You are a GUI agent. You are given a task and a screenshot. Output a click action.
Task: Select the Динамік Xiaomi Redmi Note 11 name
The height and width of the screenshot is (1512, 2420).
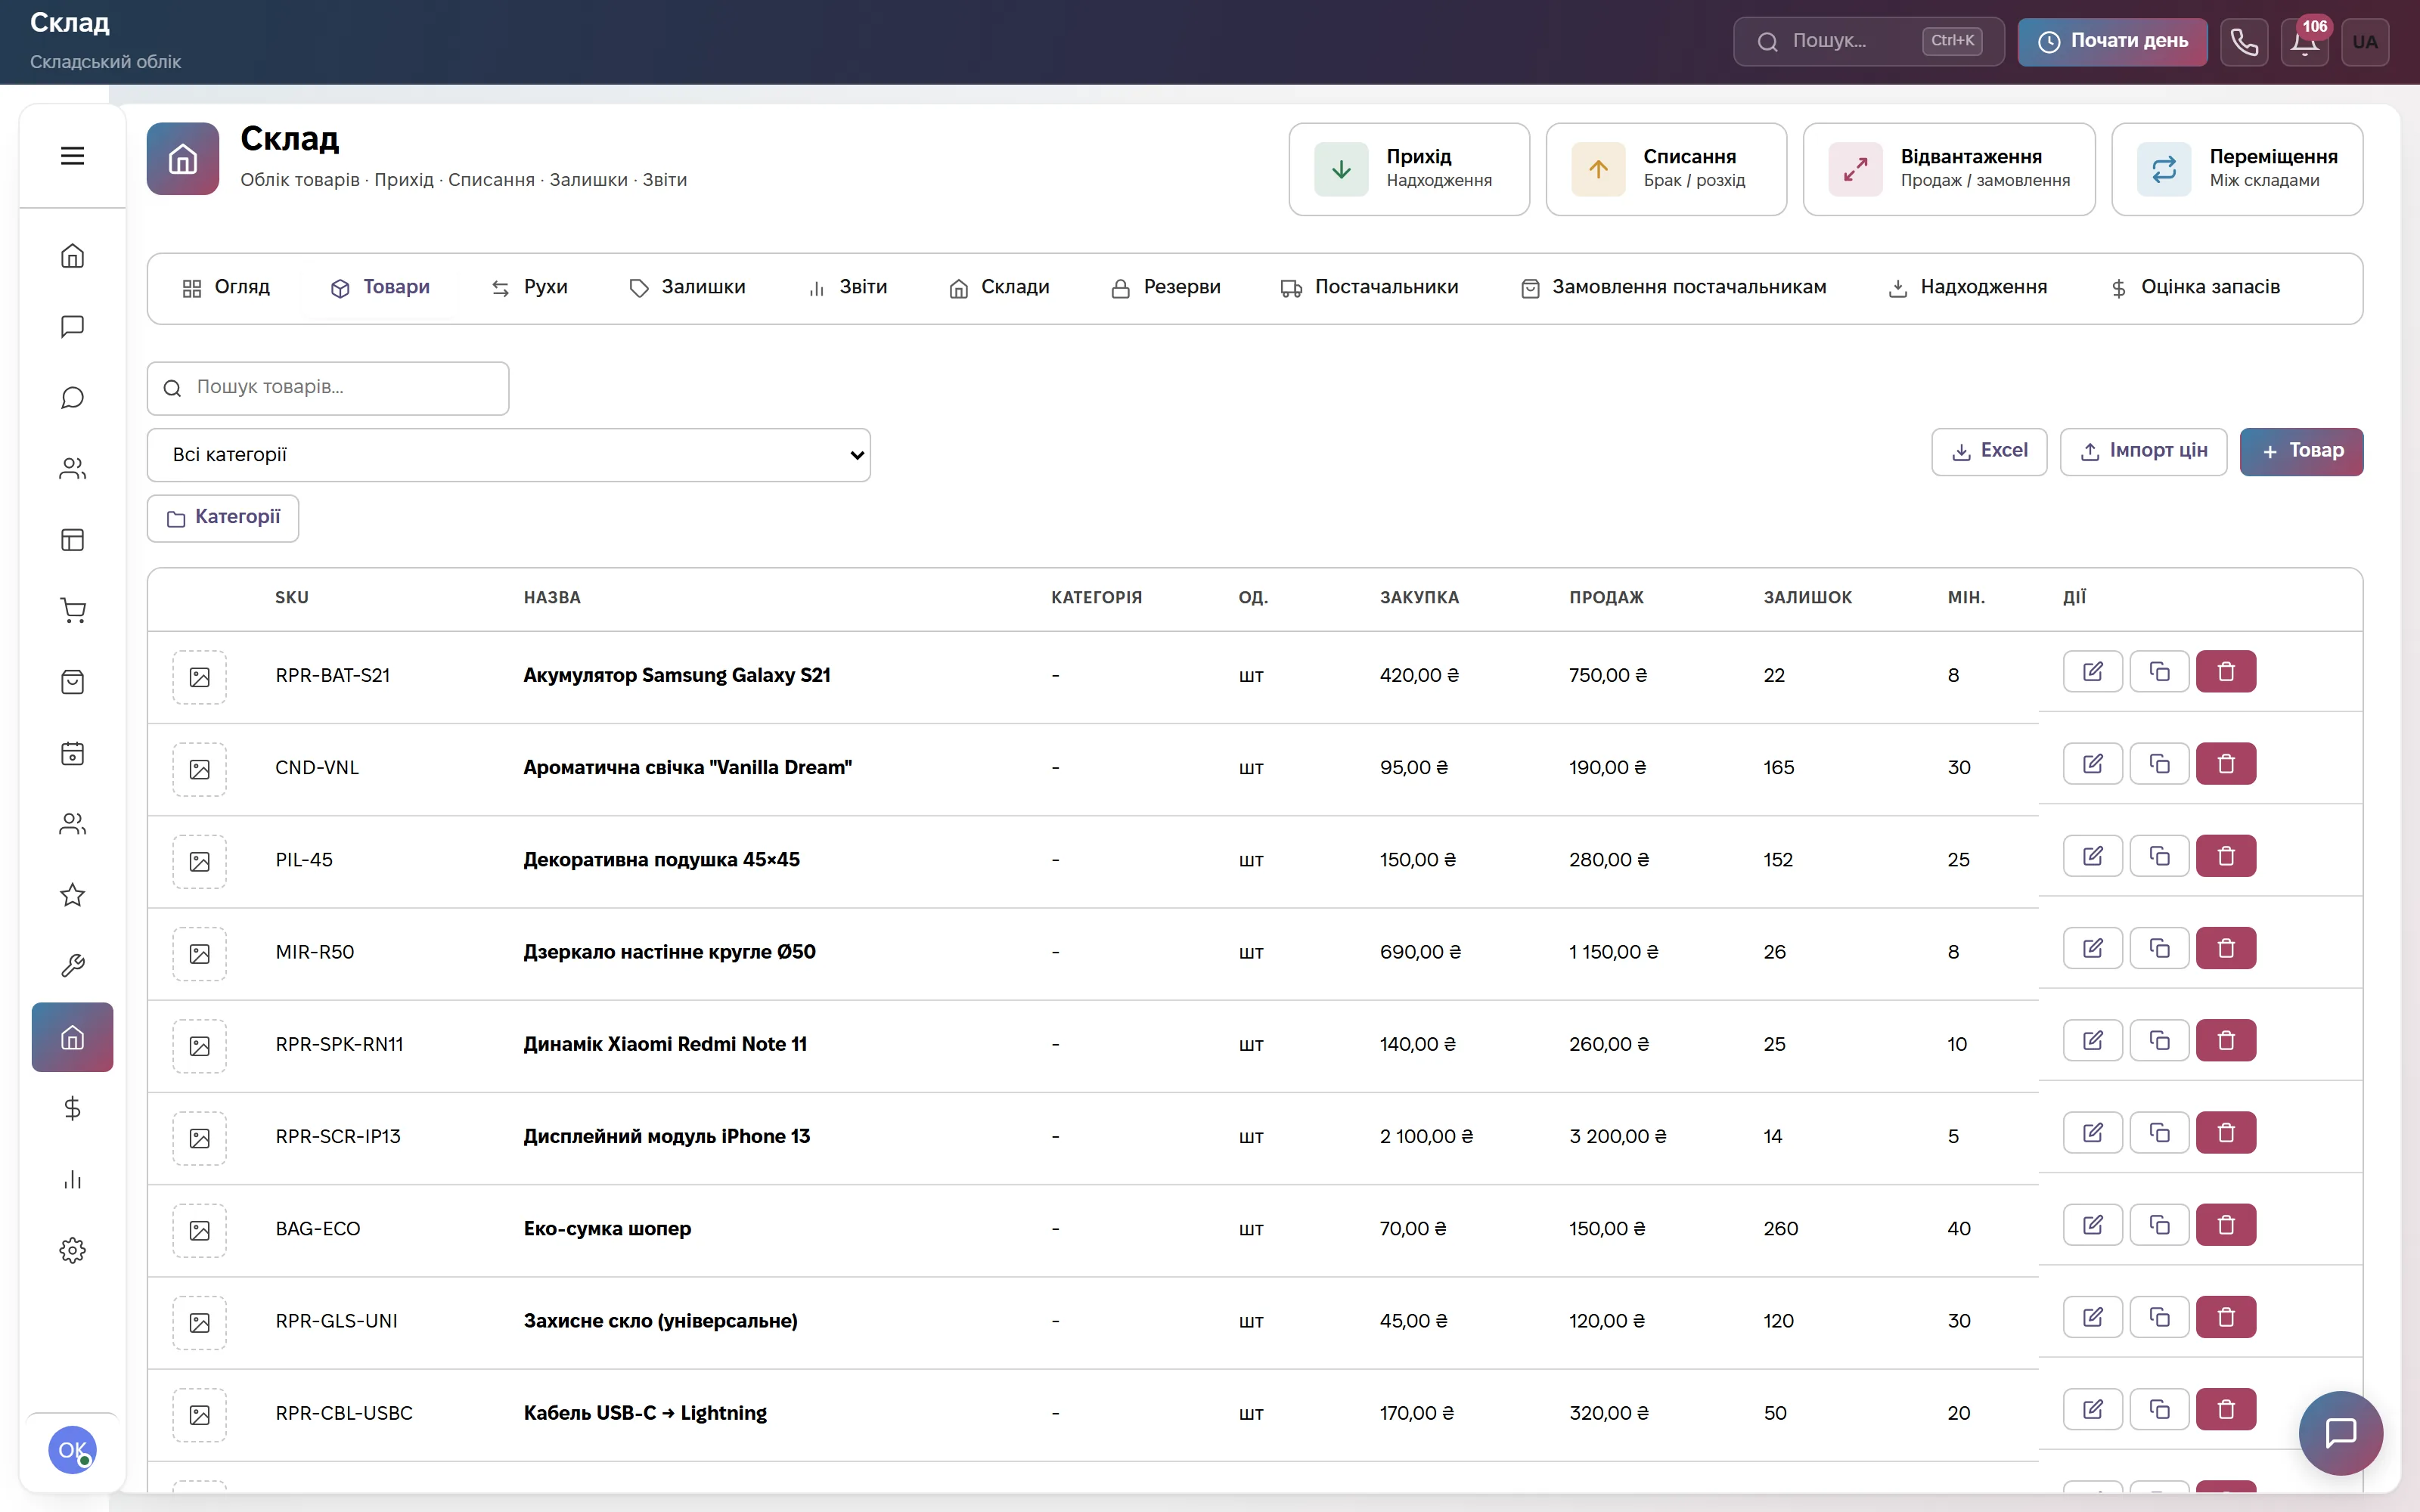point(665,1044)
